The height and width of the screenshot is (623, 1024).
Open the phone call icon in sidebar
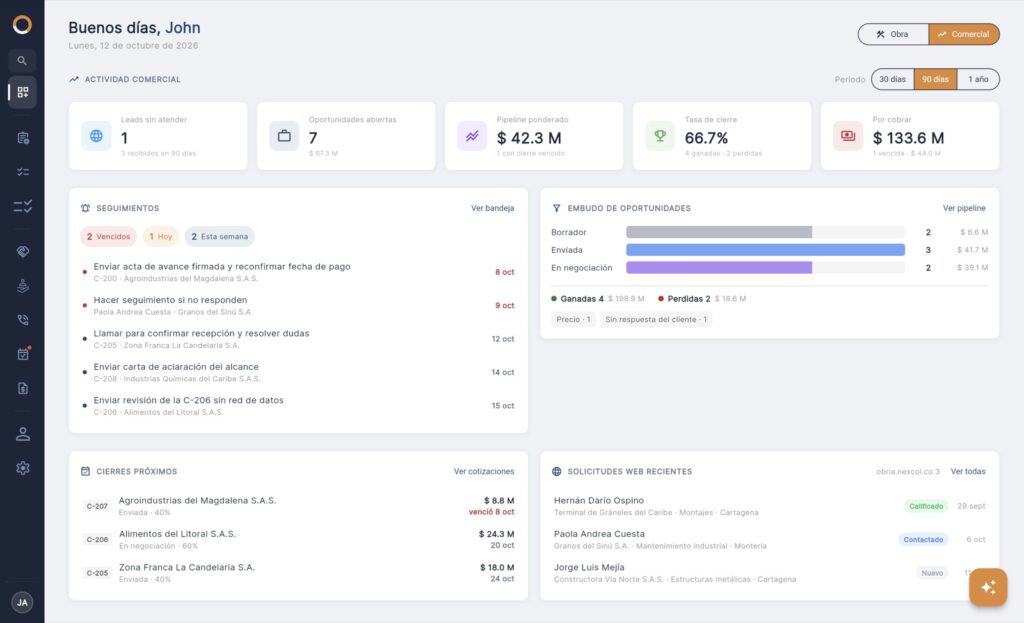pos(23,320)
